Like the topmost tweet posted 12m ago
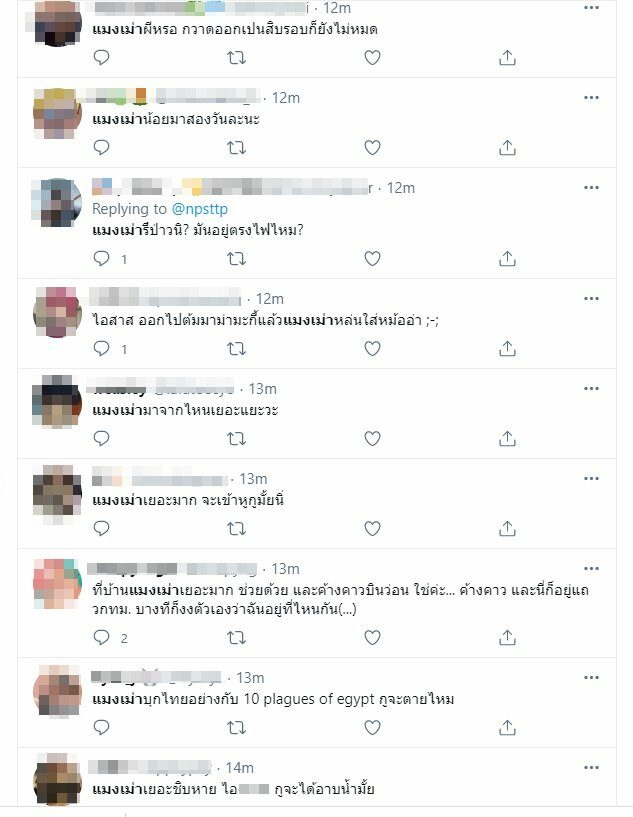 [x=372, y=57]
